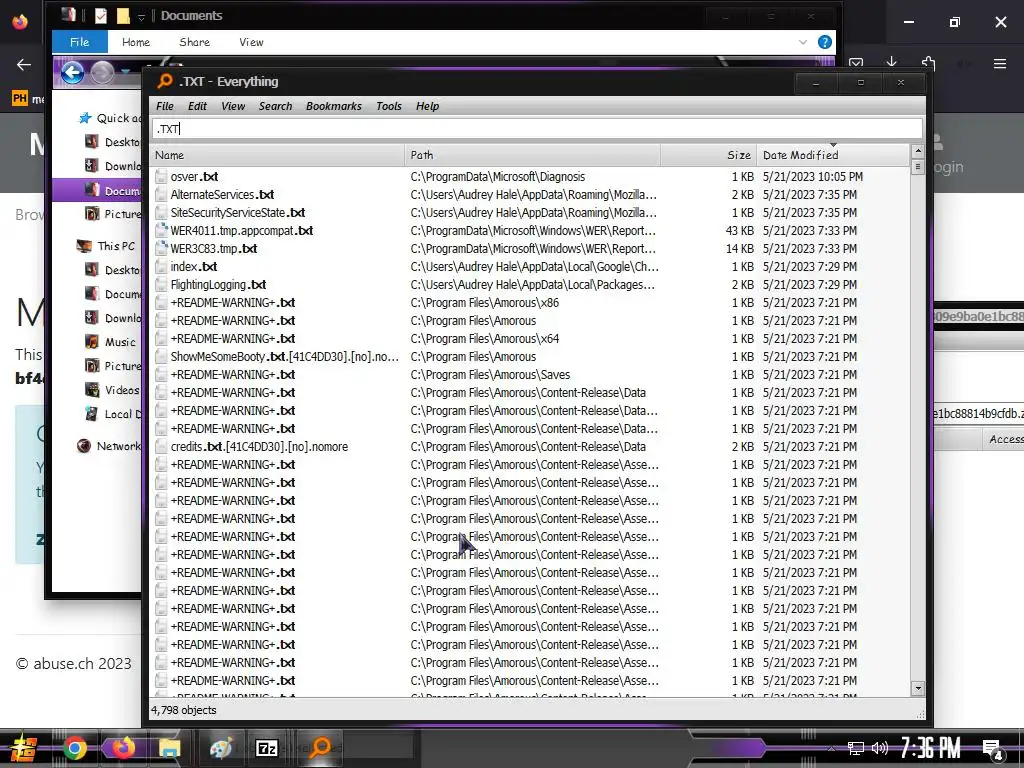
Task: Click the .TXT search input field
Action: 537,129
